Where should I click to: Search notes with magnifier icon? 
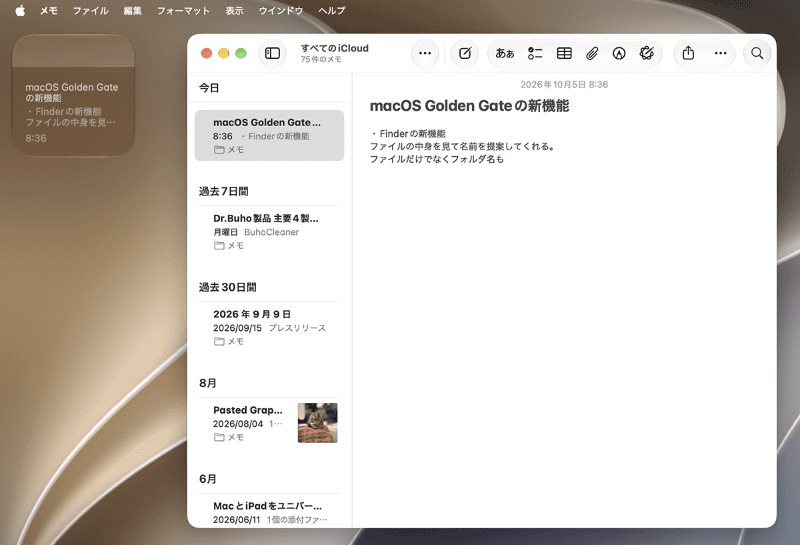coord(757,53)
